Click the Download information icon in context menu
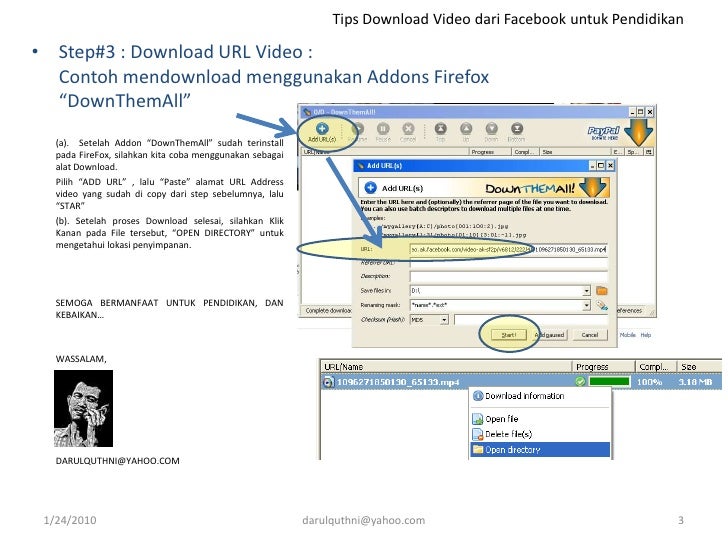The height and width of the screenshot is (546, 728). [x=478, y=396]
